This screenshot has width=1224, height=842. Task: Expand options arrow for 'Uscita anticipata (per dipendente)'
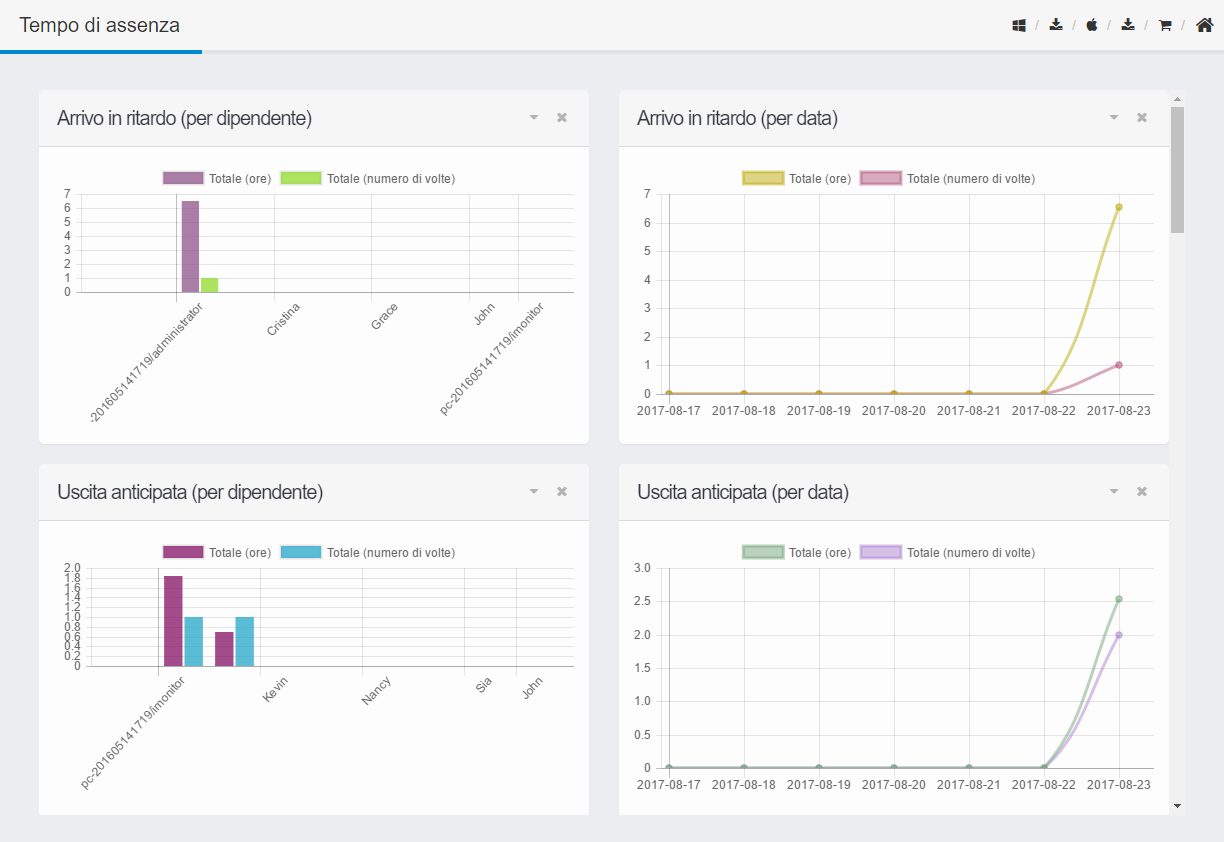tap(534, 492)
